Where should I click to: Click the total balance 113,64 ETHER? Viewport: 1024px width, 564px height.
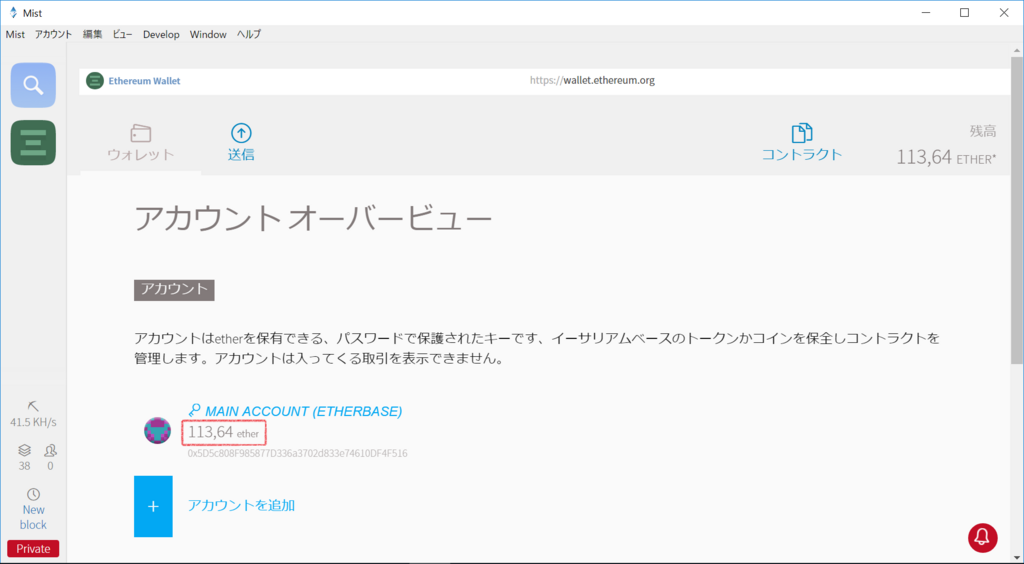click(x=946, y=157)
